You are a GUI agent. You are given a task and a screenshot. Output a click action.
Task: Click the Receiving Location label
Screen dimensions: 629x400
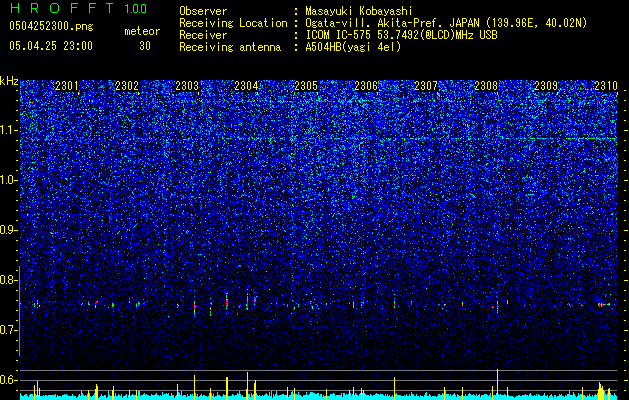pos(233,23)
